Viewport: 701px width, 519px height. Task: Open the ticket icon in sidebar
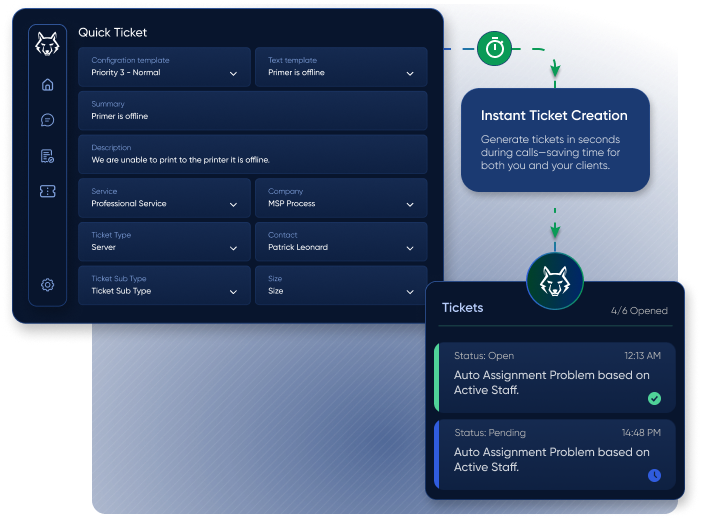(47, 191)
